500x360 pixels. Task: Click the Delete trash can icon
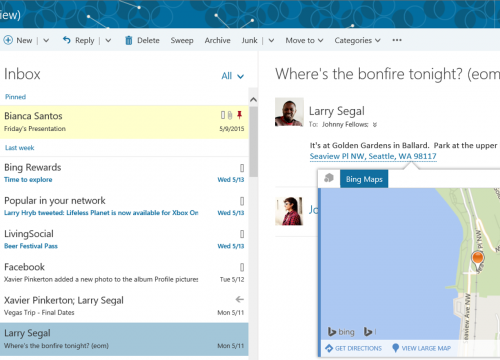[x=129, y=40]
